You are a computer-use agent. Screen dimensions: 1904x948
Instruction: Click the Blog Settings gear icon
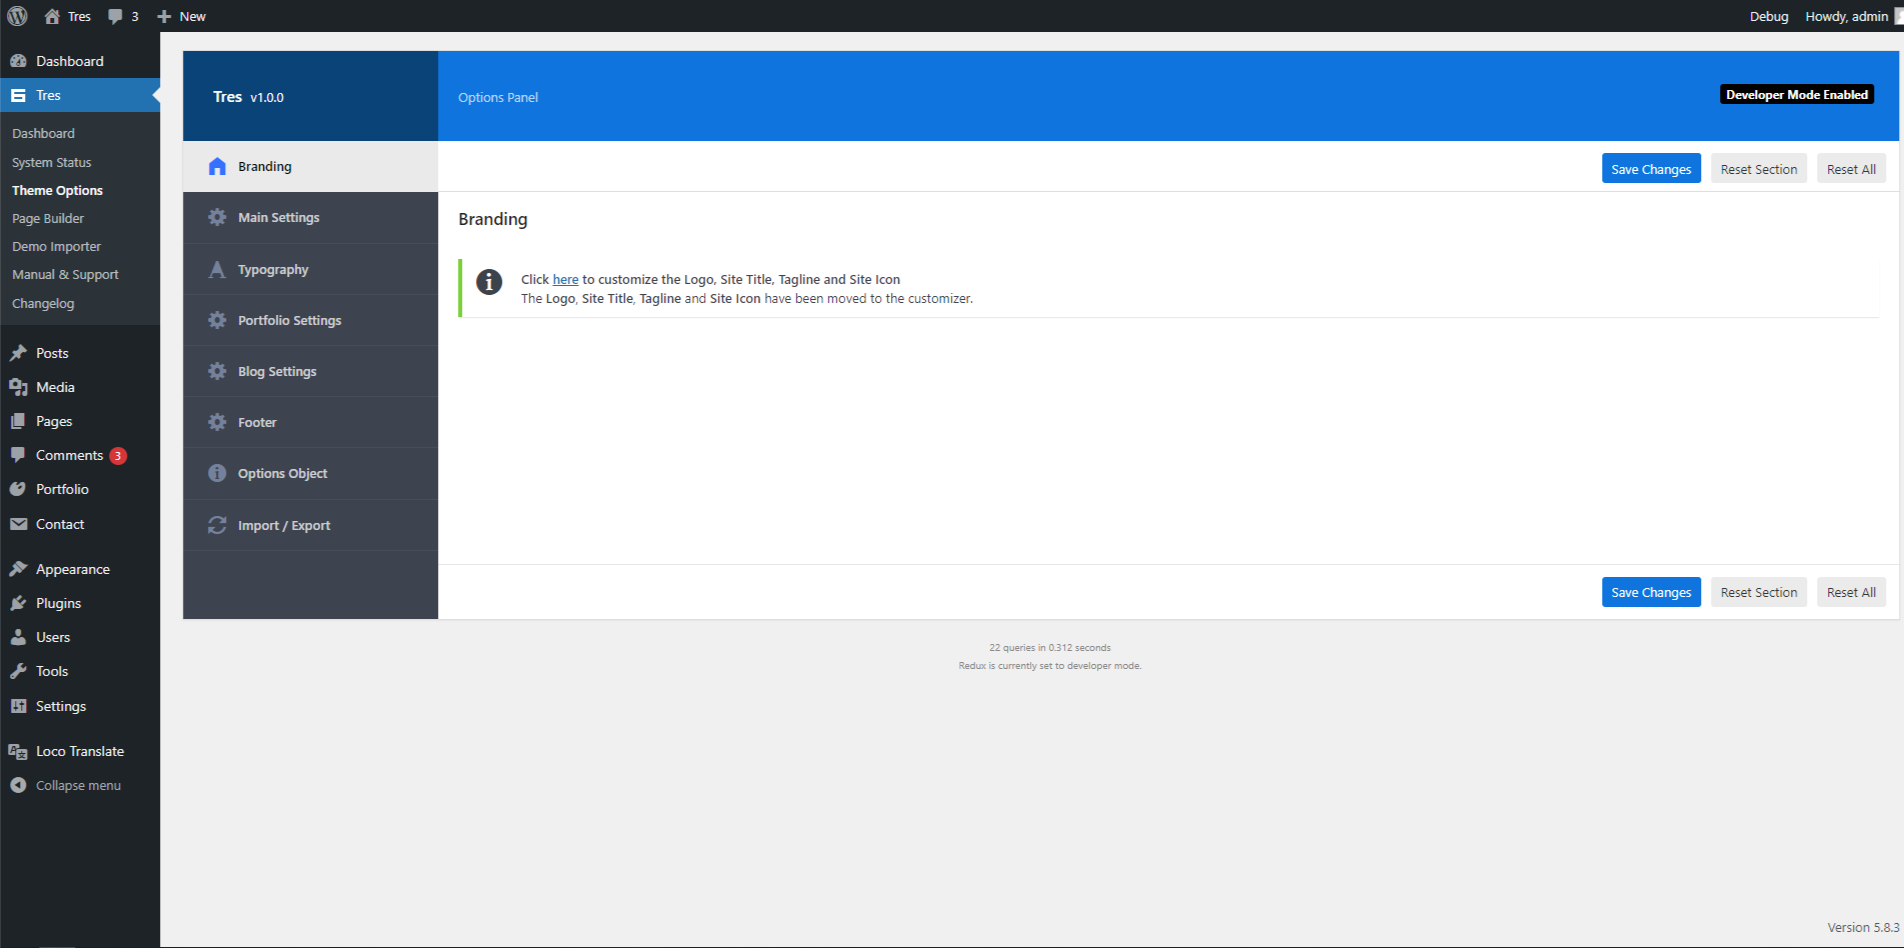(x=217, y=371)
